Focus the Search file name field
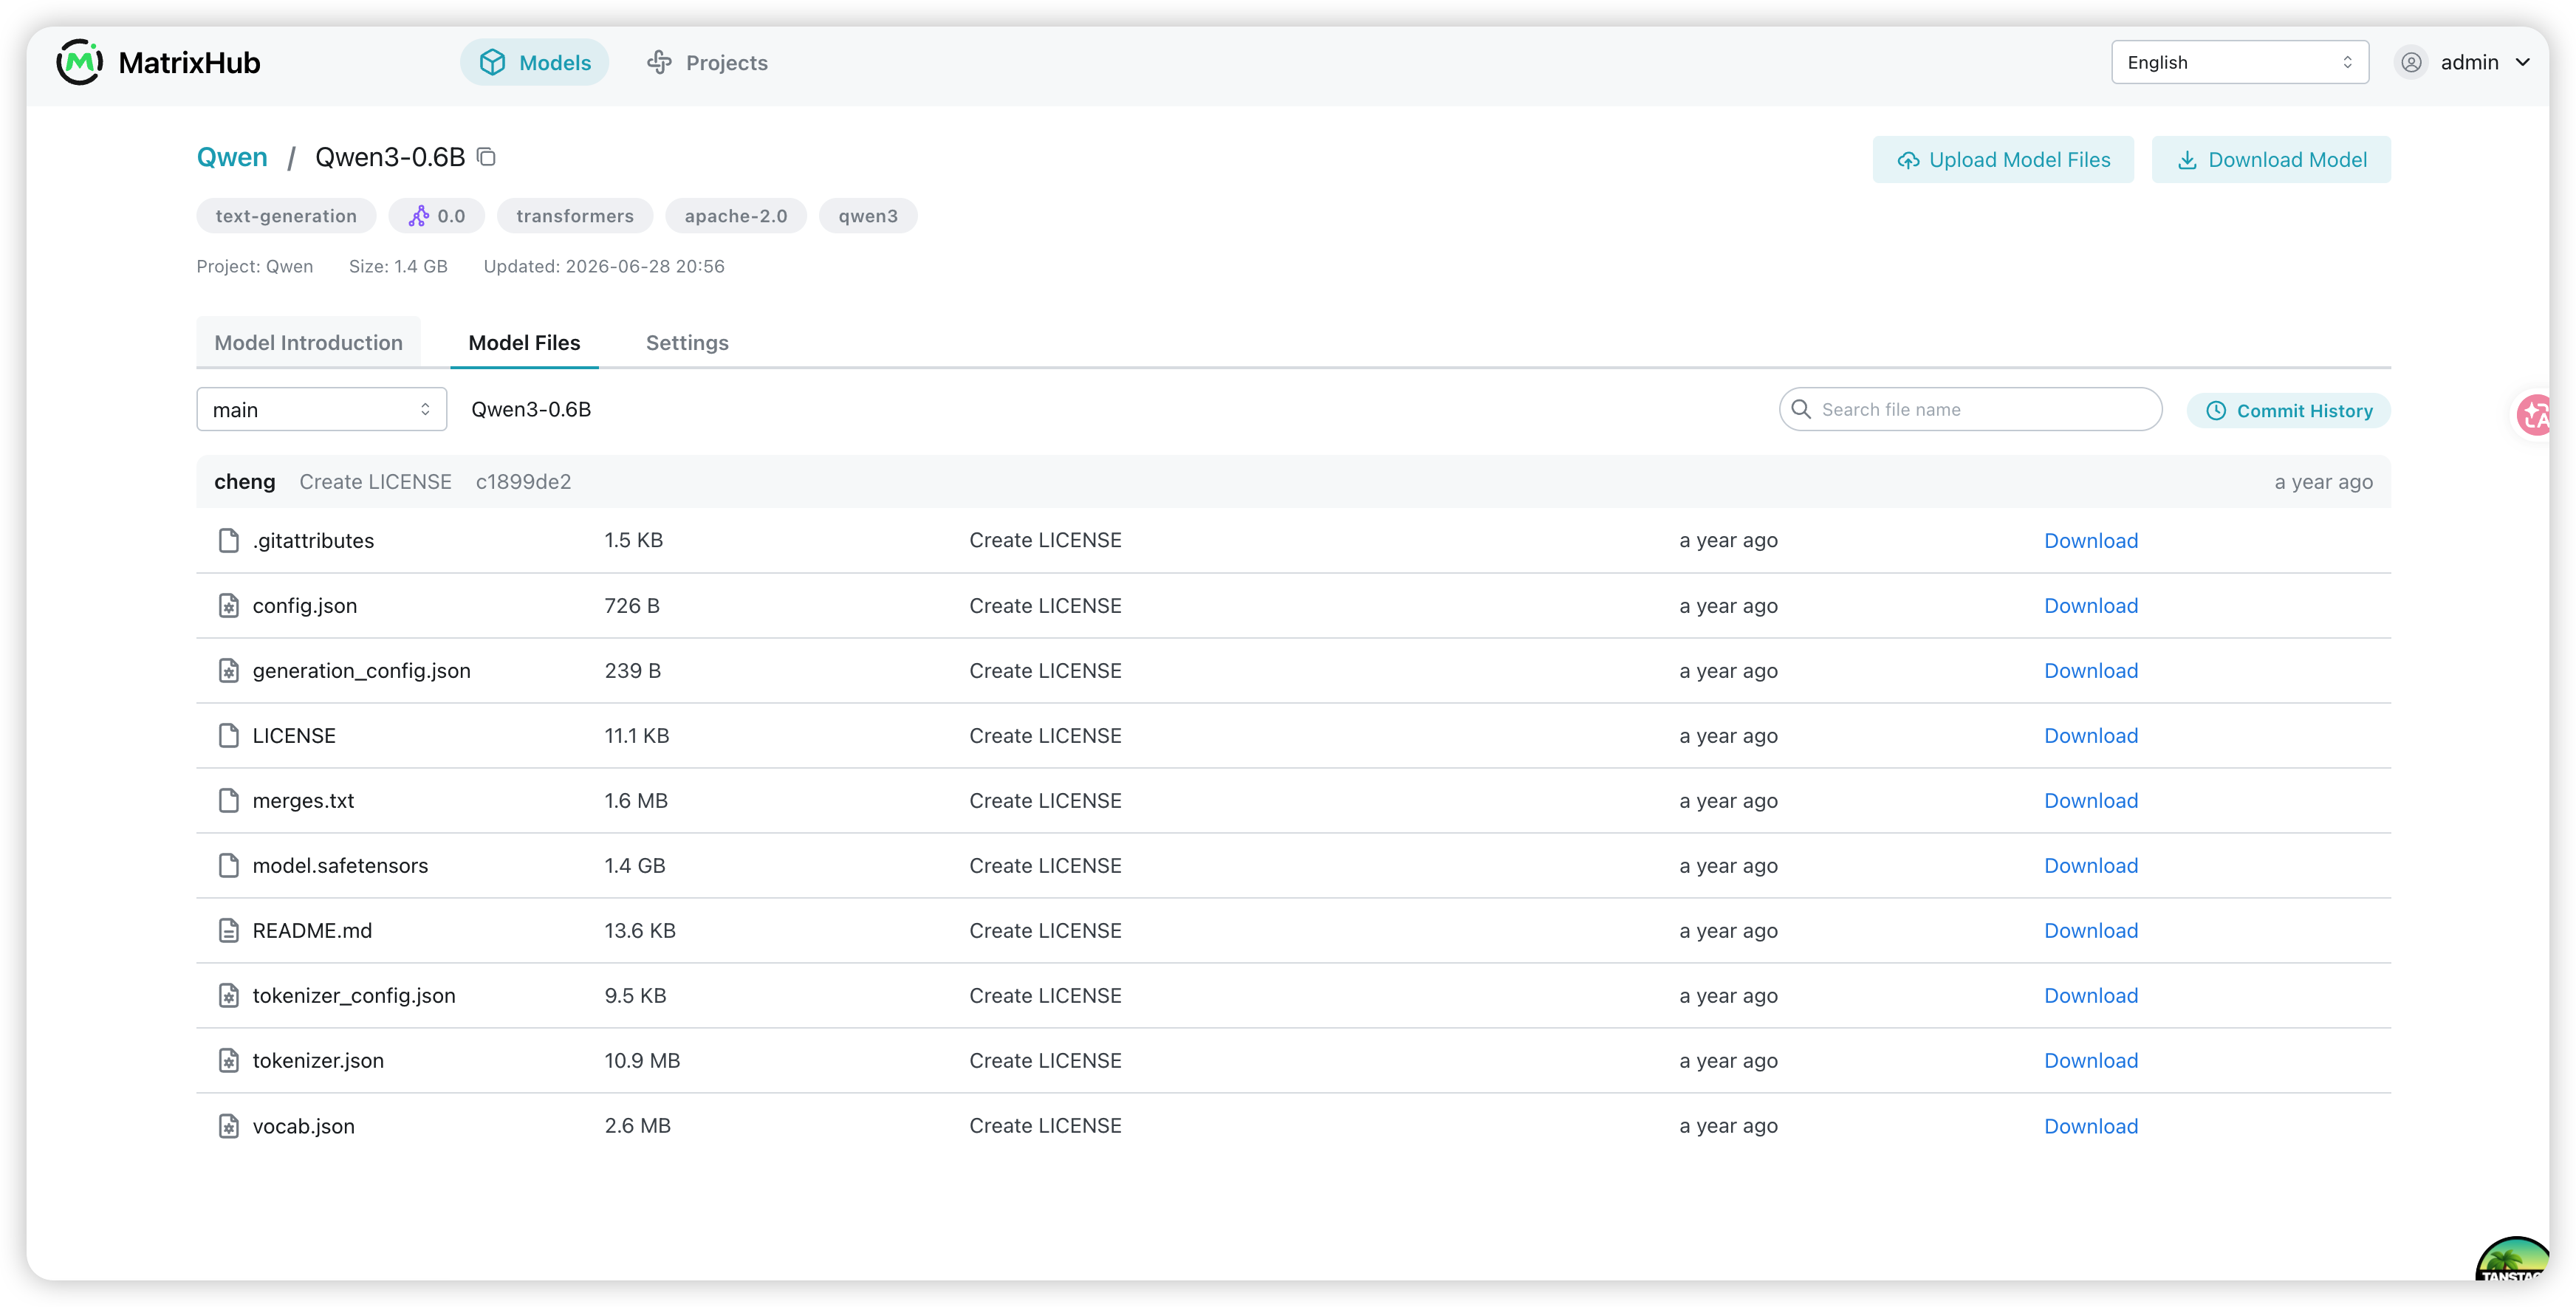The image size is (2576, 1307). tap(1970, 409)
